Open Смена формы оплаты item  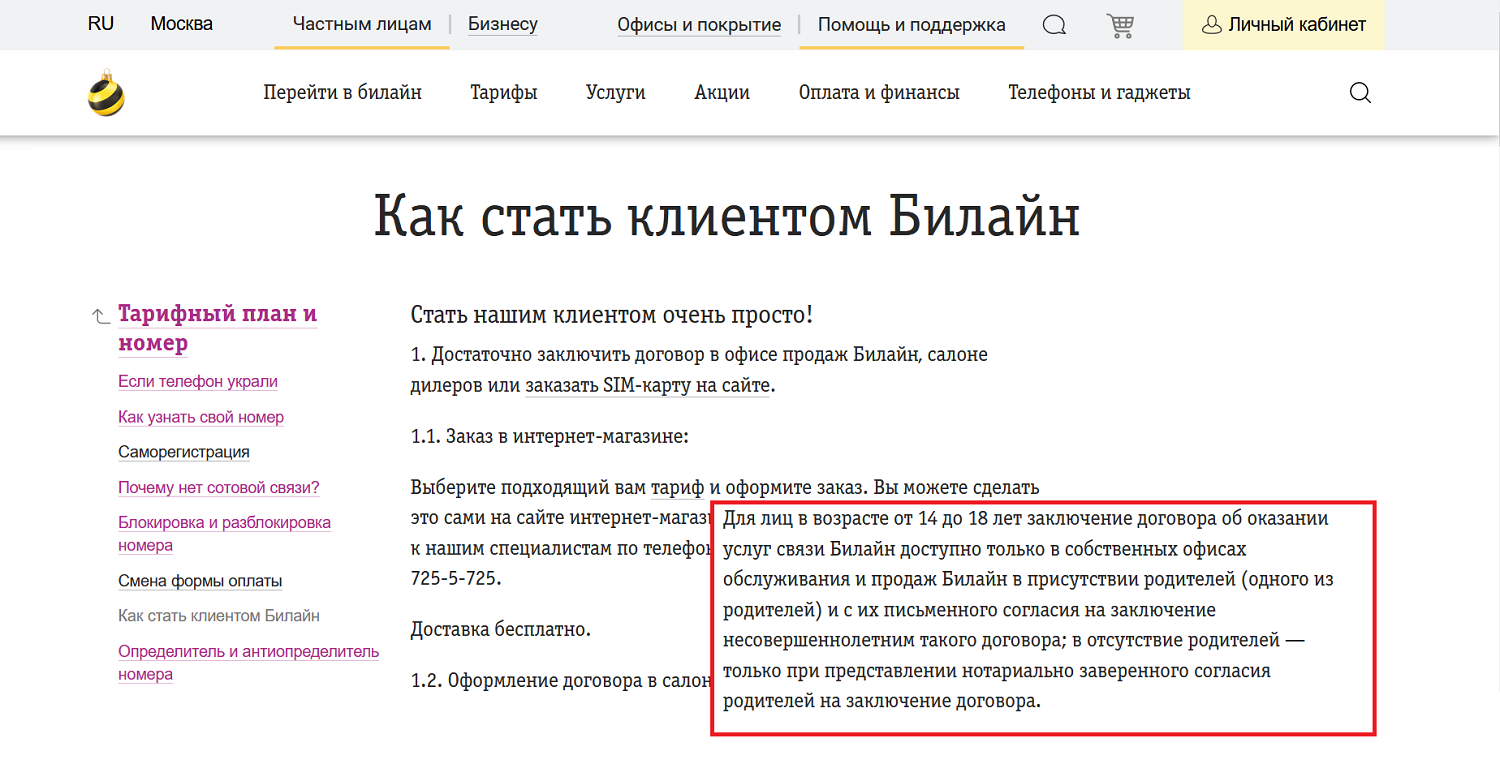200,581
